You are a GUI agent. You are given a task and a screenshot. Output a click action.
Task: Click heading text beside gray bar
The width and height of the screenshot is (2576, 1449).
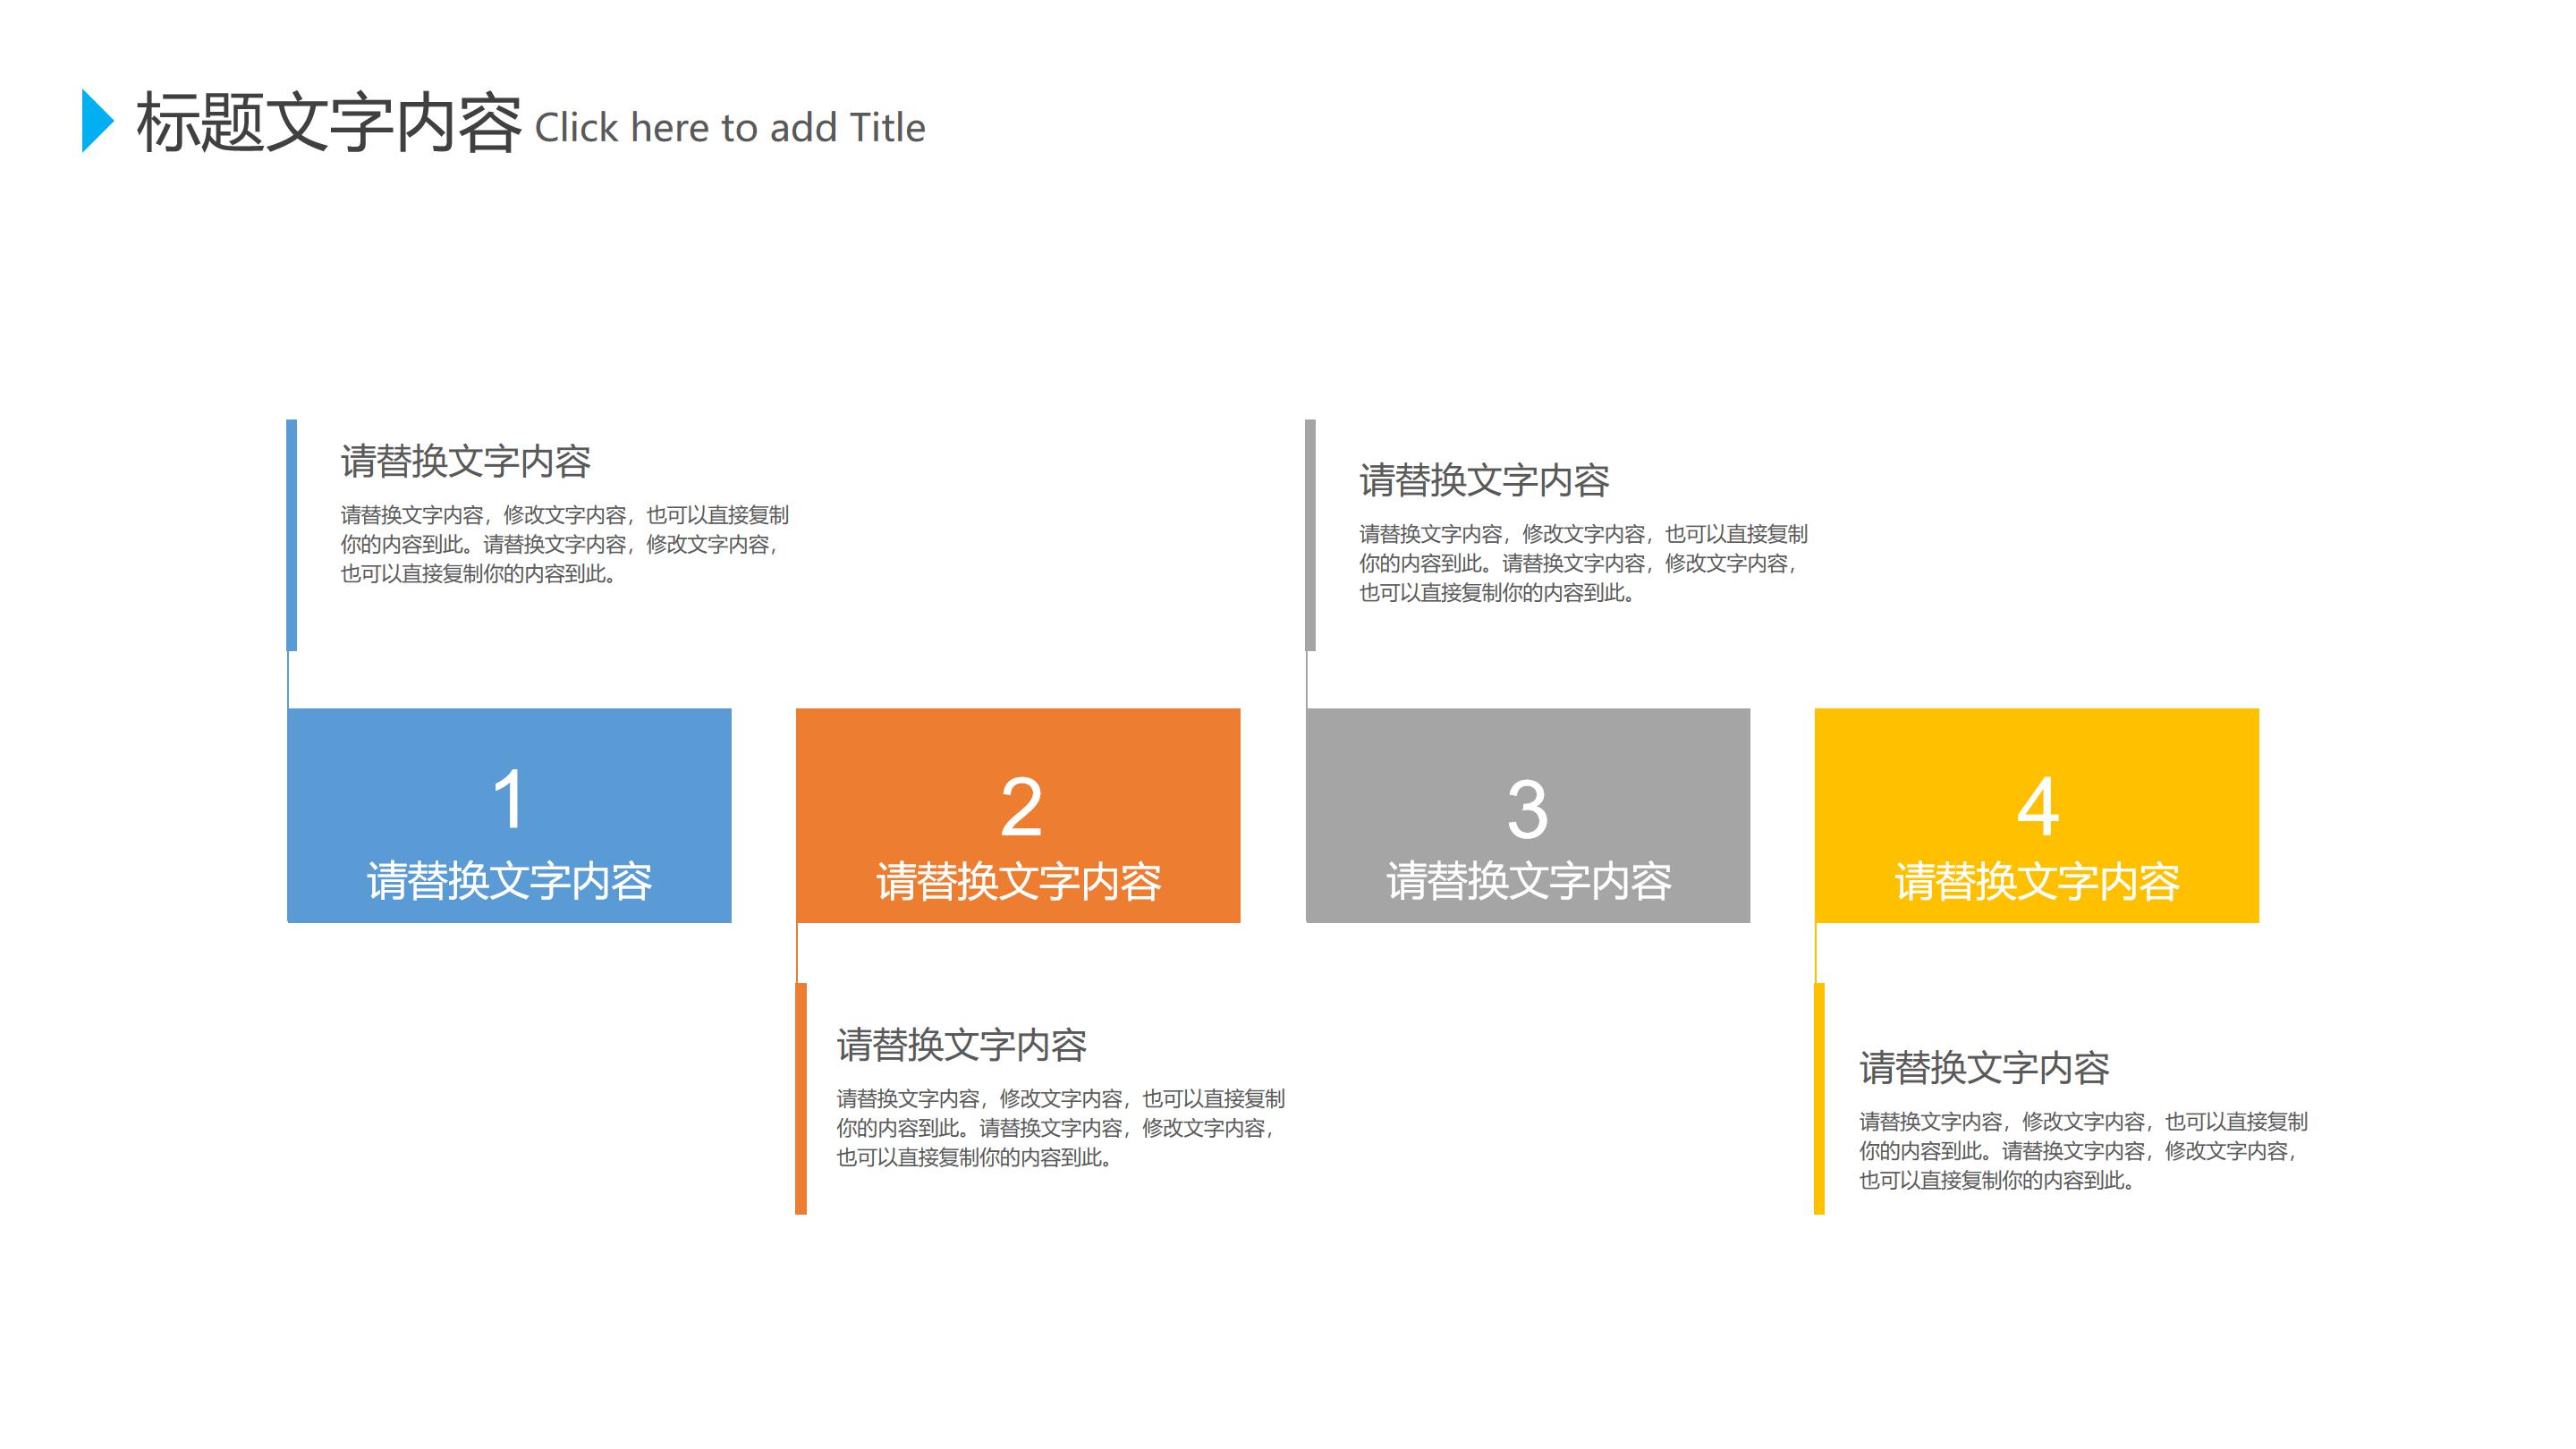point(1484,481)
